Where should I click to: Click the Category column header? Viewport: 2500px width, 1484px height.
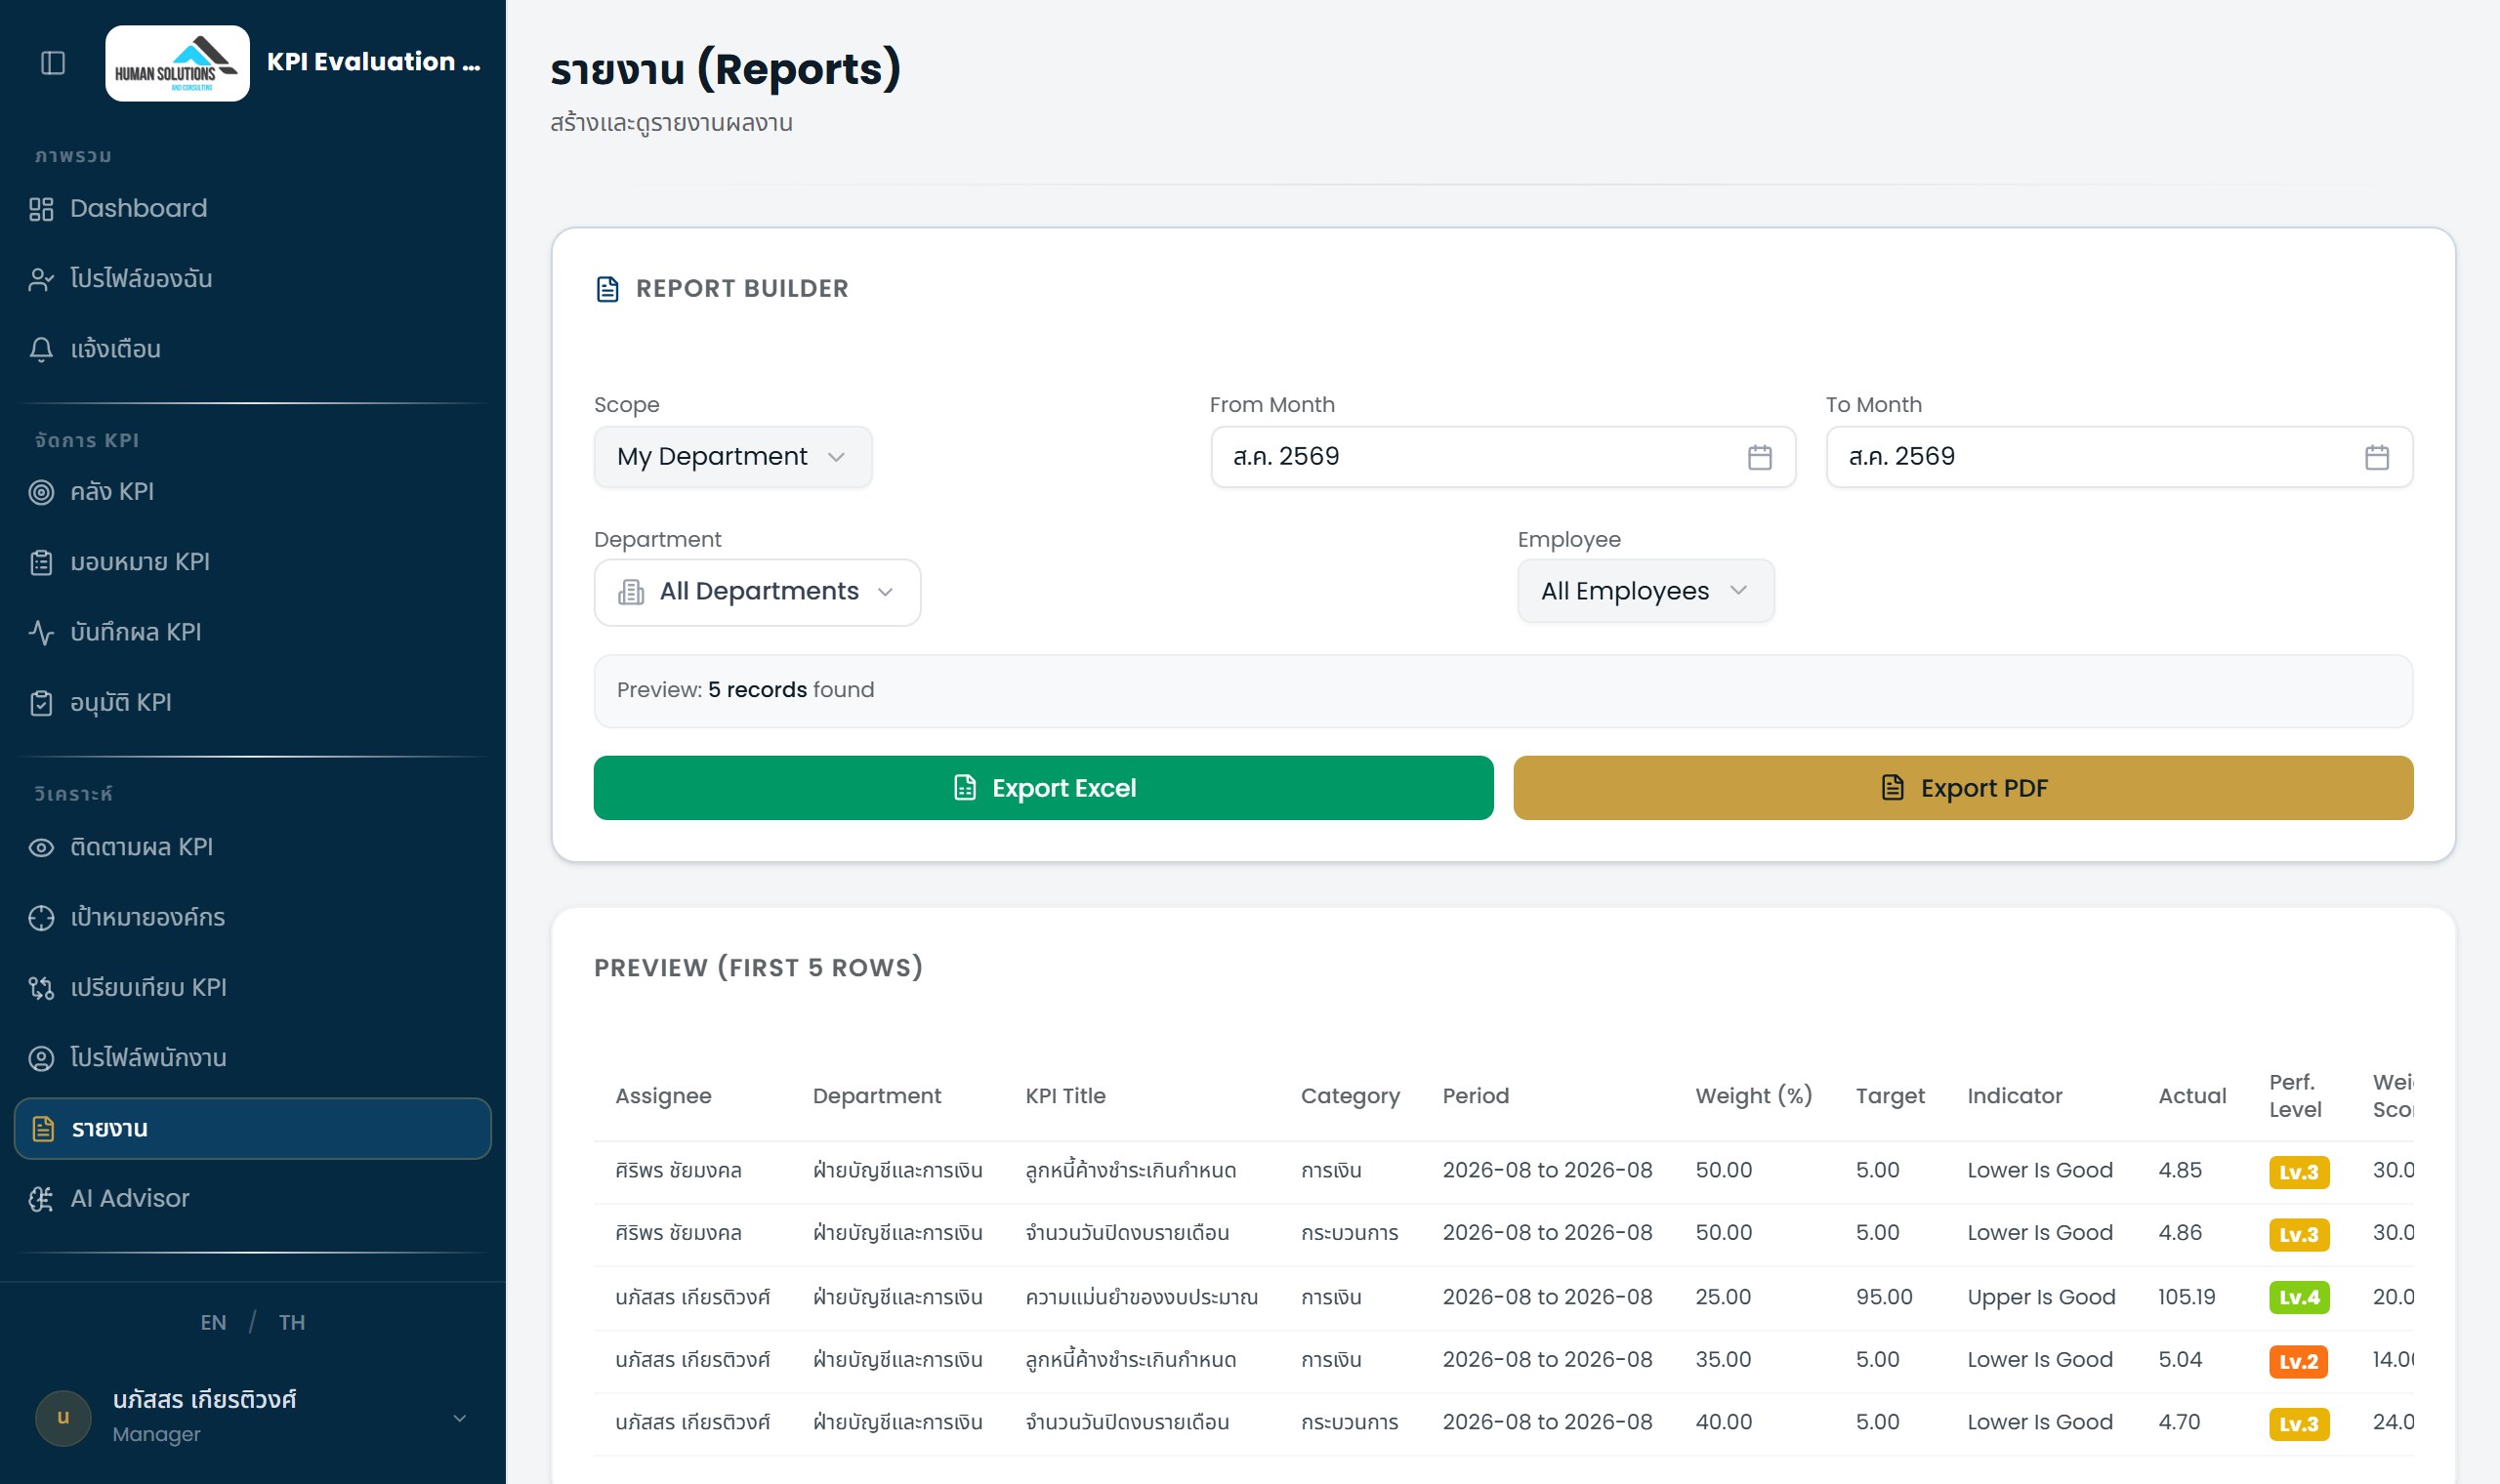[x=1350, y=1096]
